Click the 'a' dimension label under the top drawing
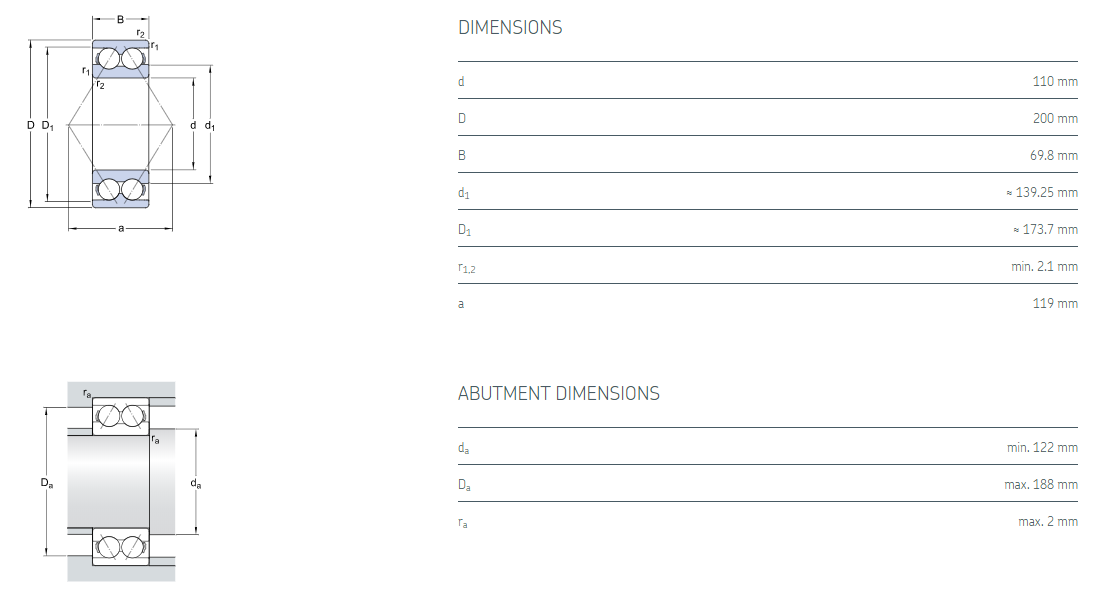 tap(121, 229)
